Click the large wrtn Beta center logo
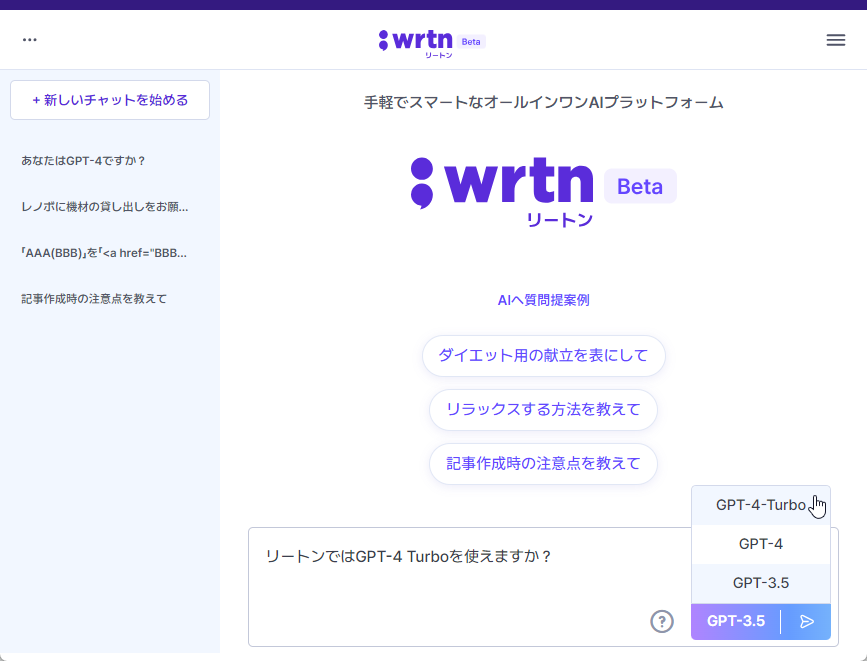This screenshot has height=661, width=867. click(x=544, y=191)
